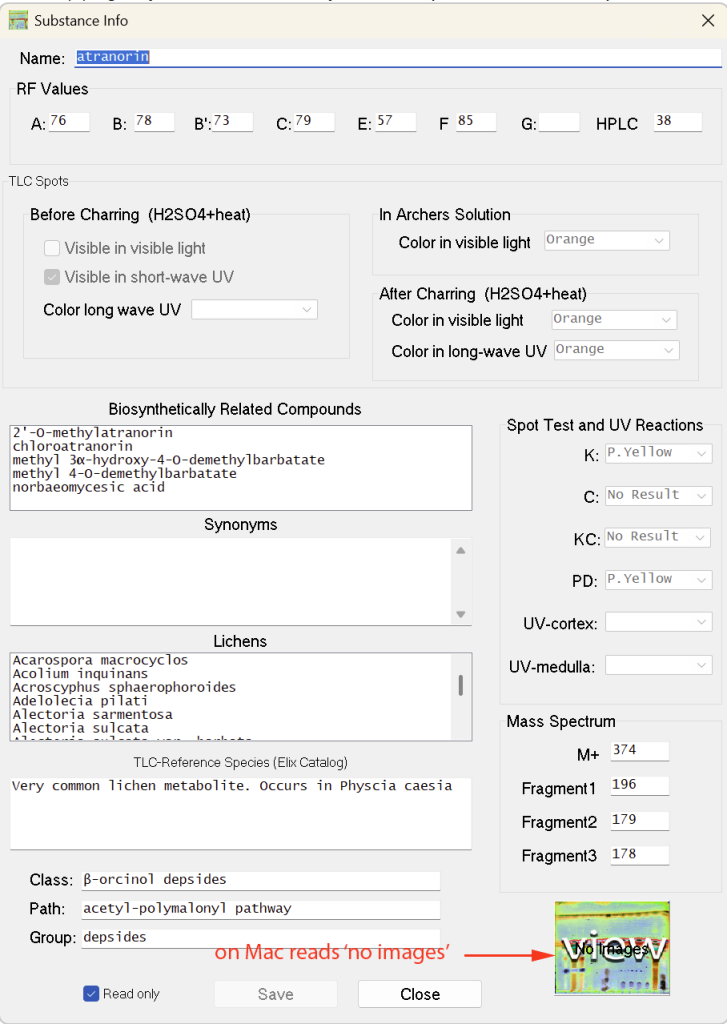Image resolution: width=727 pixels, height=1024 pixels.
Task: Open the UV-cortex dropdown
Action: click(x=658, y=623)
